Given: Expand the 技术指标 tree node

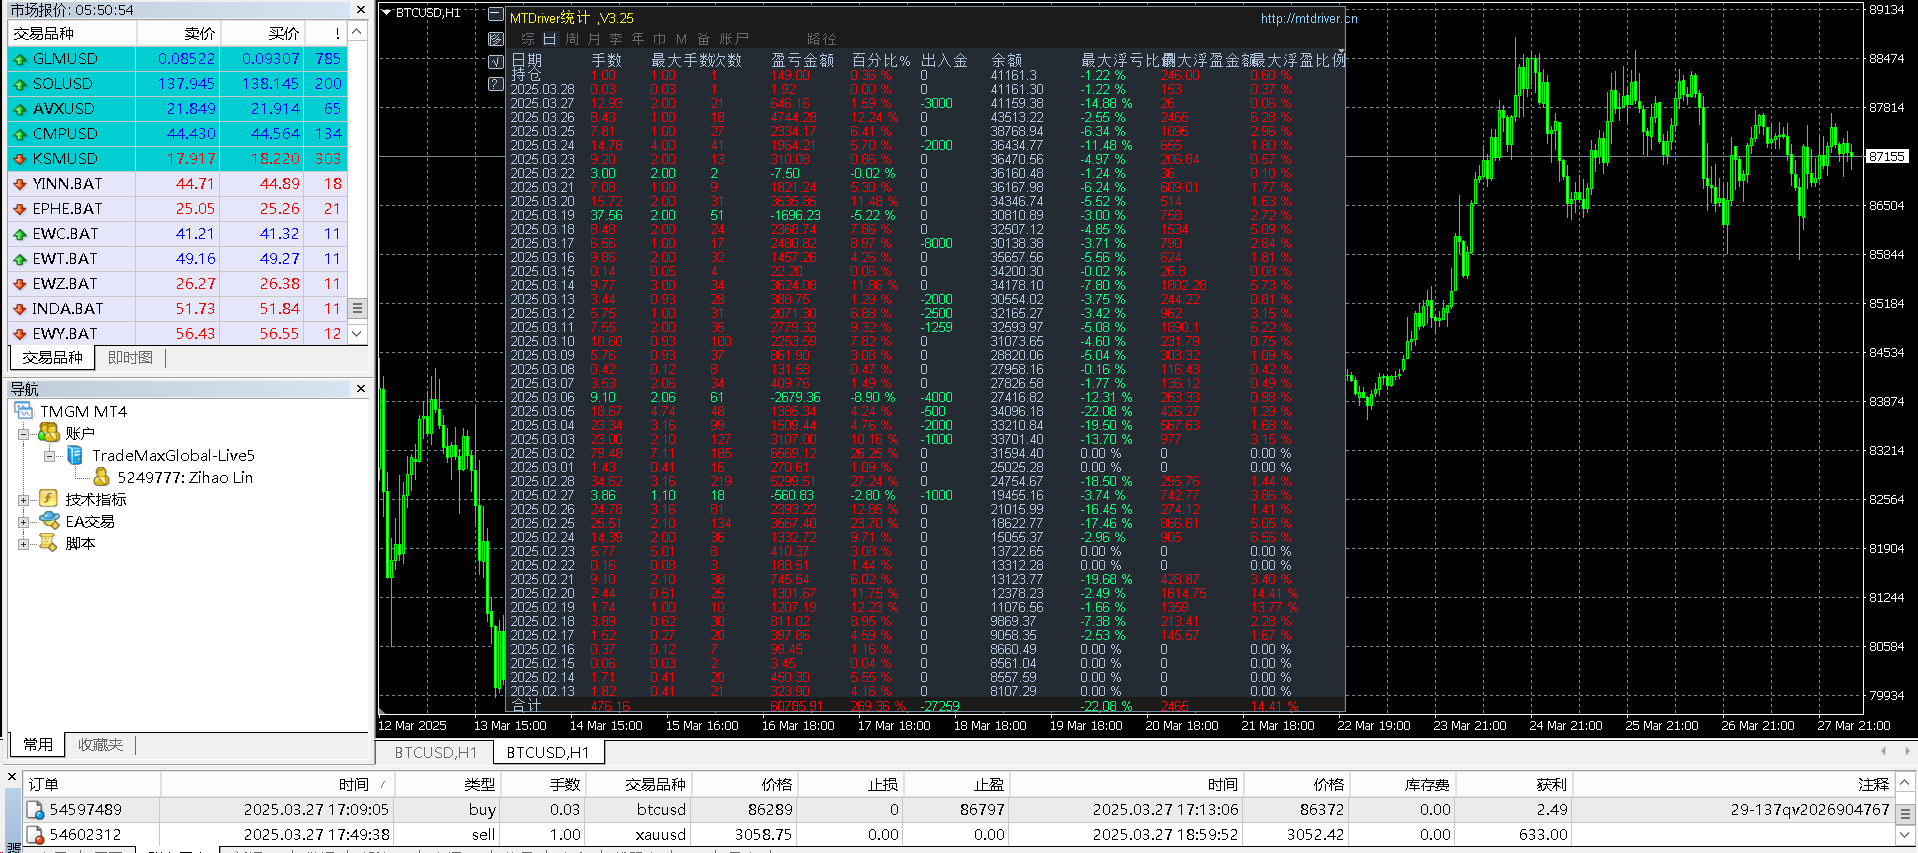Looking at the screenshot, I should click(x=23, y=499).
